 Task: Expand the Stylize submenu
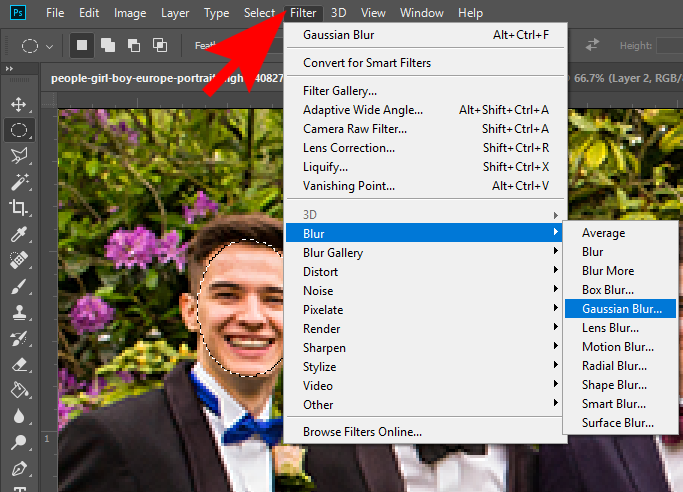click(424, 367)
